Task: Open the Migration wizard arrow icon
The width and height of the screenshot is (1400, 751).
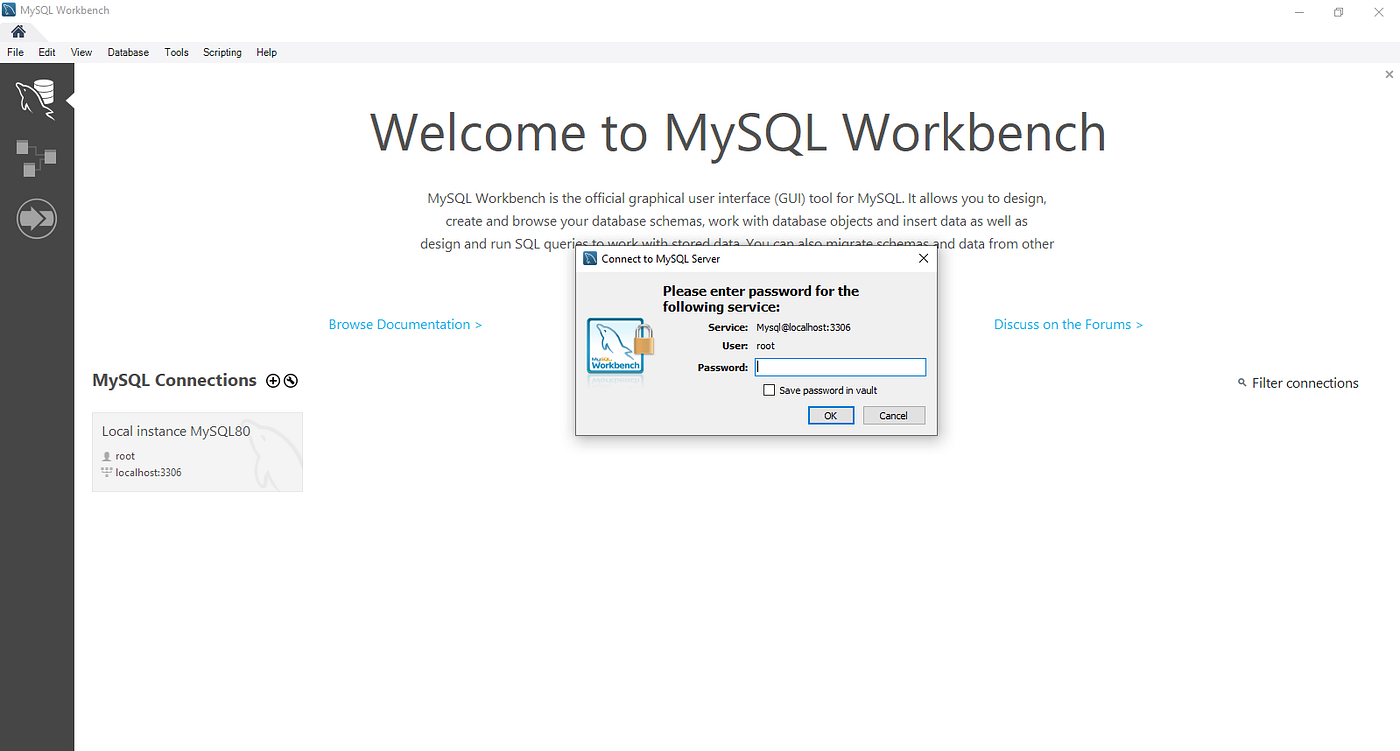Action: point(36,218)
